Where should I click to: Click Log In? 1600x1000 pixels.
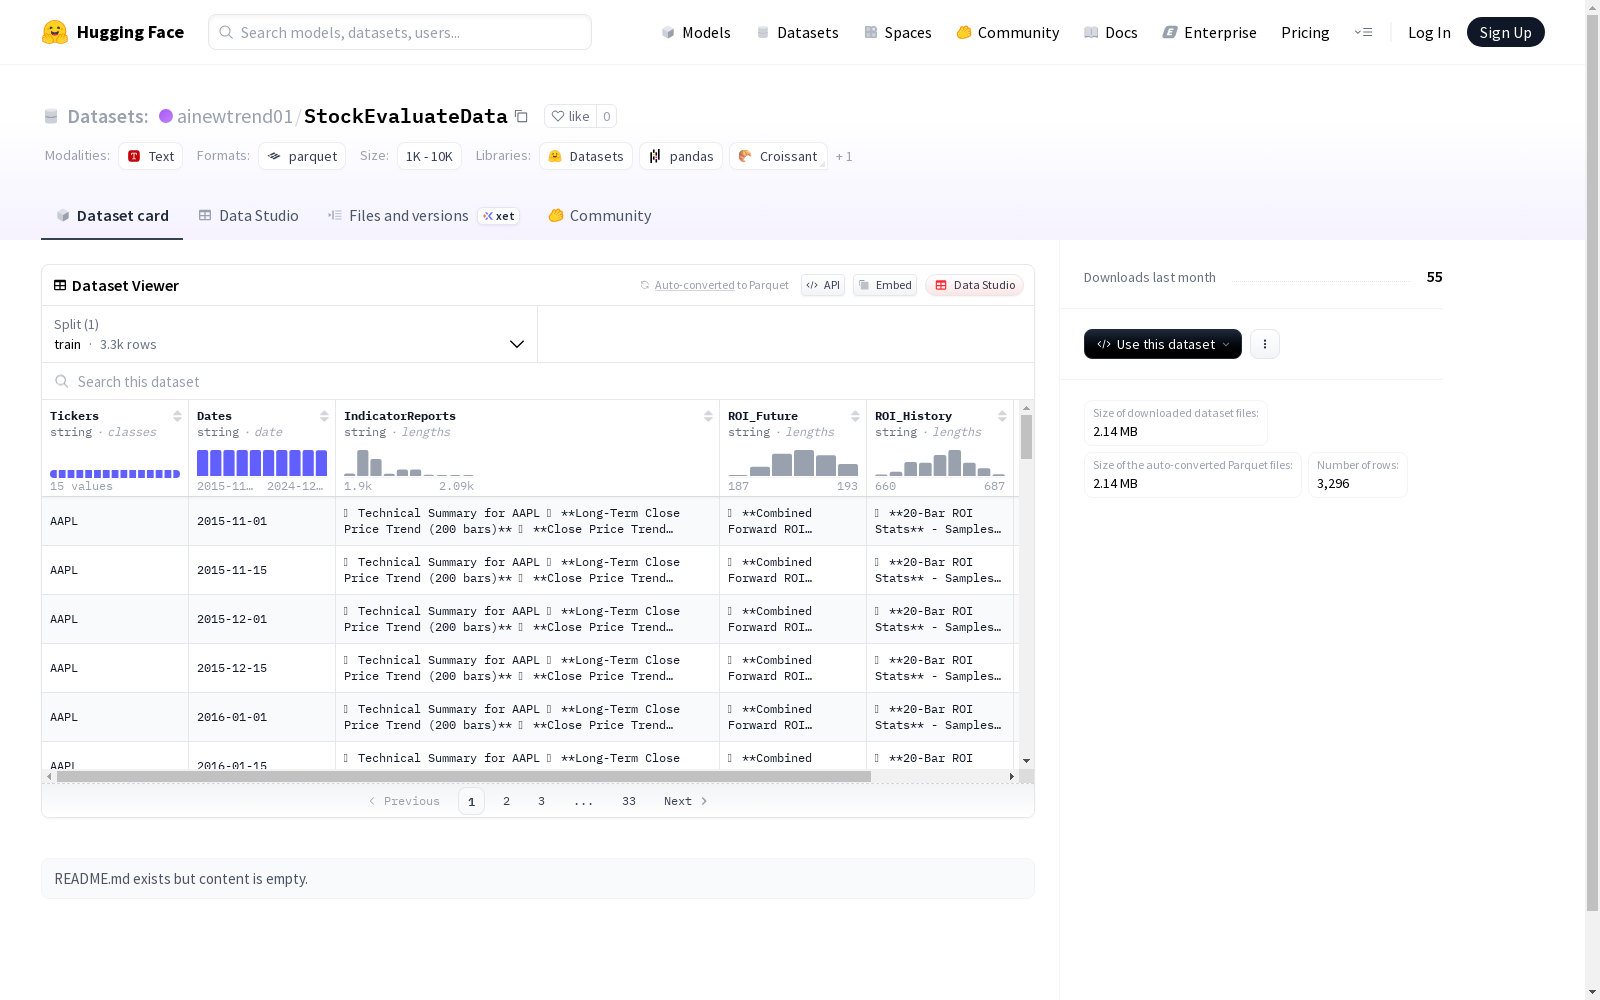point(1429,32)
